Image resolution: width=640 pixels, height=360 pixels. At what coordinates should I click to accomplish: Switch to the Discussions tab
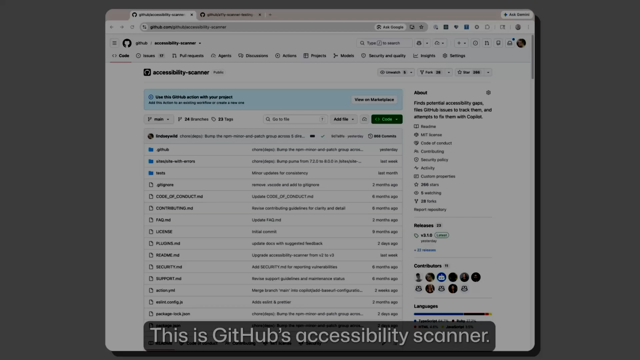253,56
